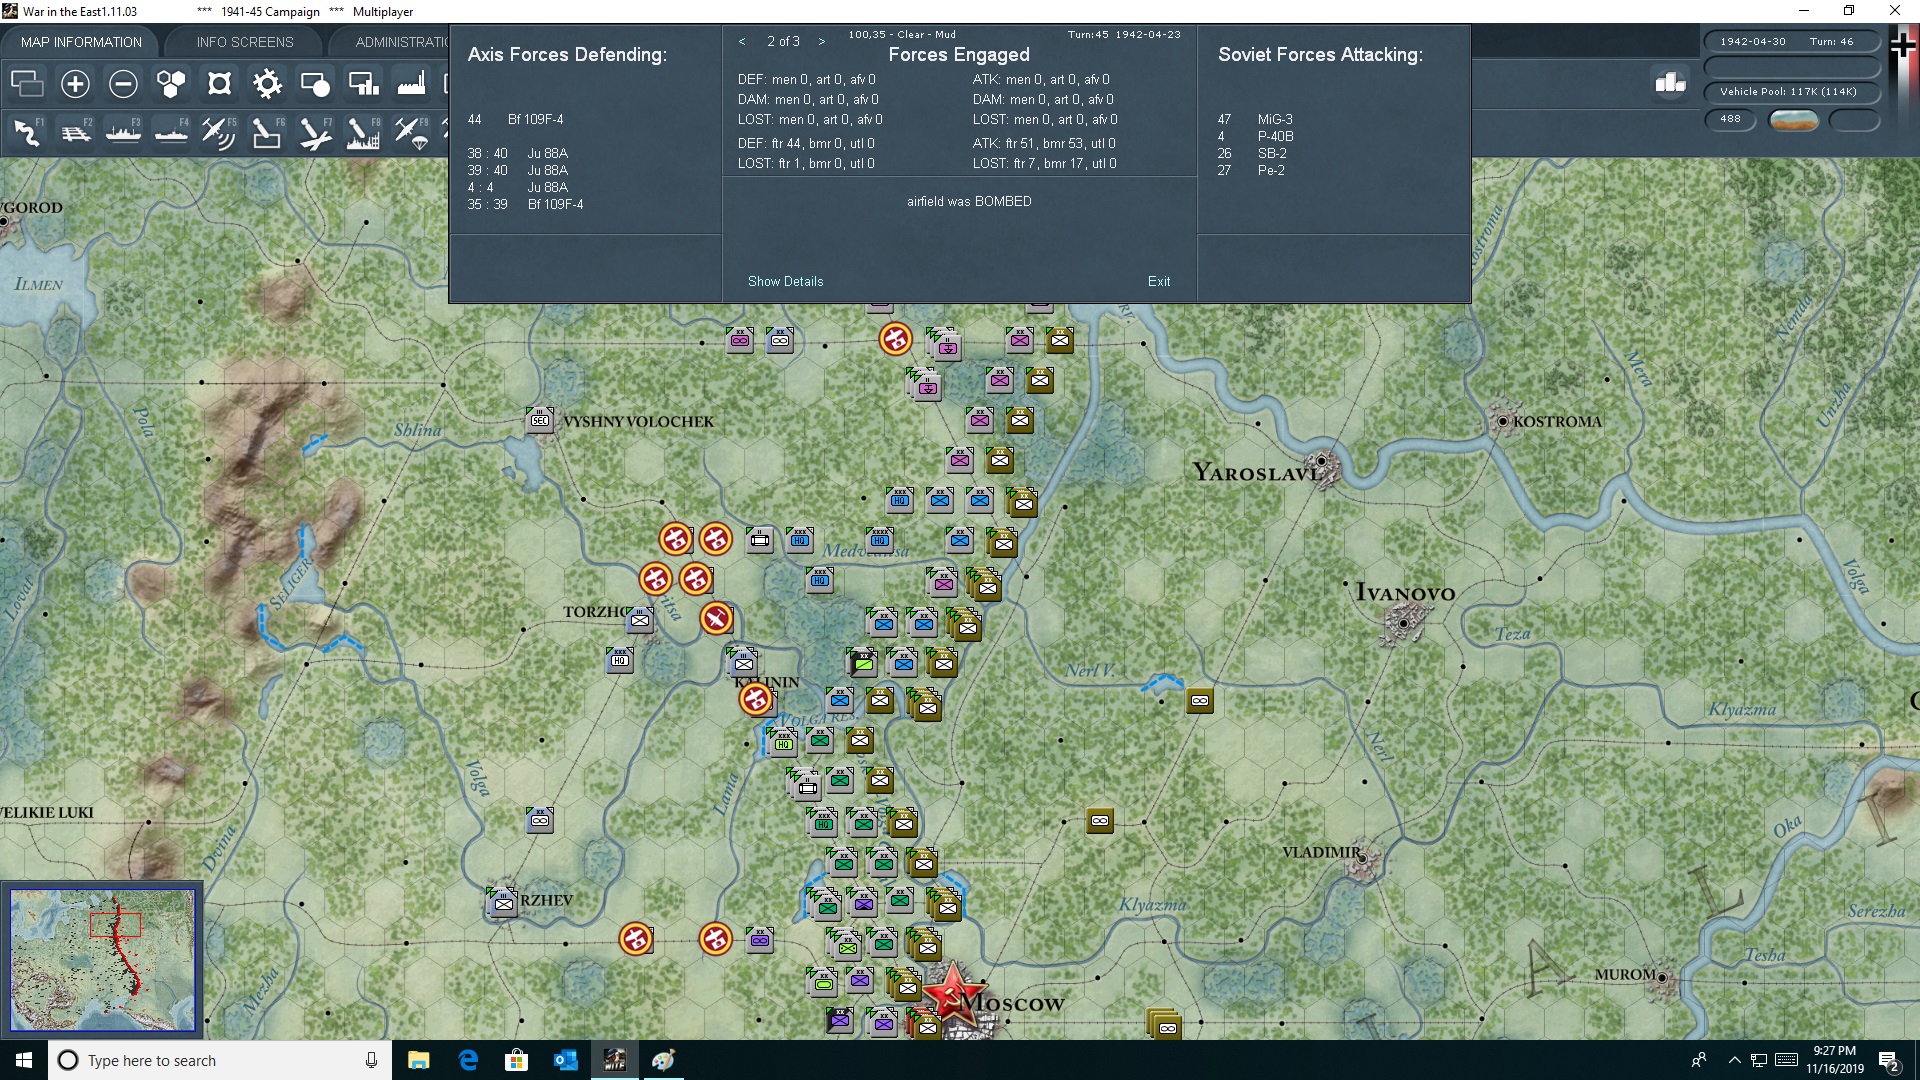Switch to the INFO SCREENS tab
Image resolution: width=1920 pixels, height=1080 pixels.
pyautogui.click(x=245, y=42)
